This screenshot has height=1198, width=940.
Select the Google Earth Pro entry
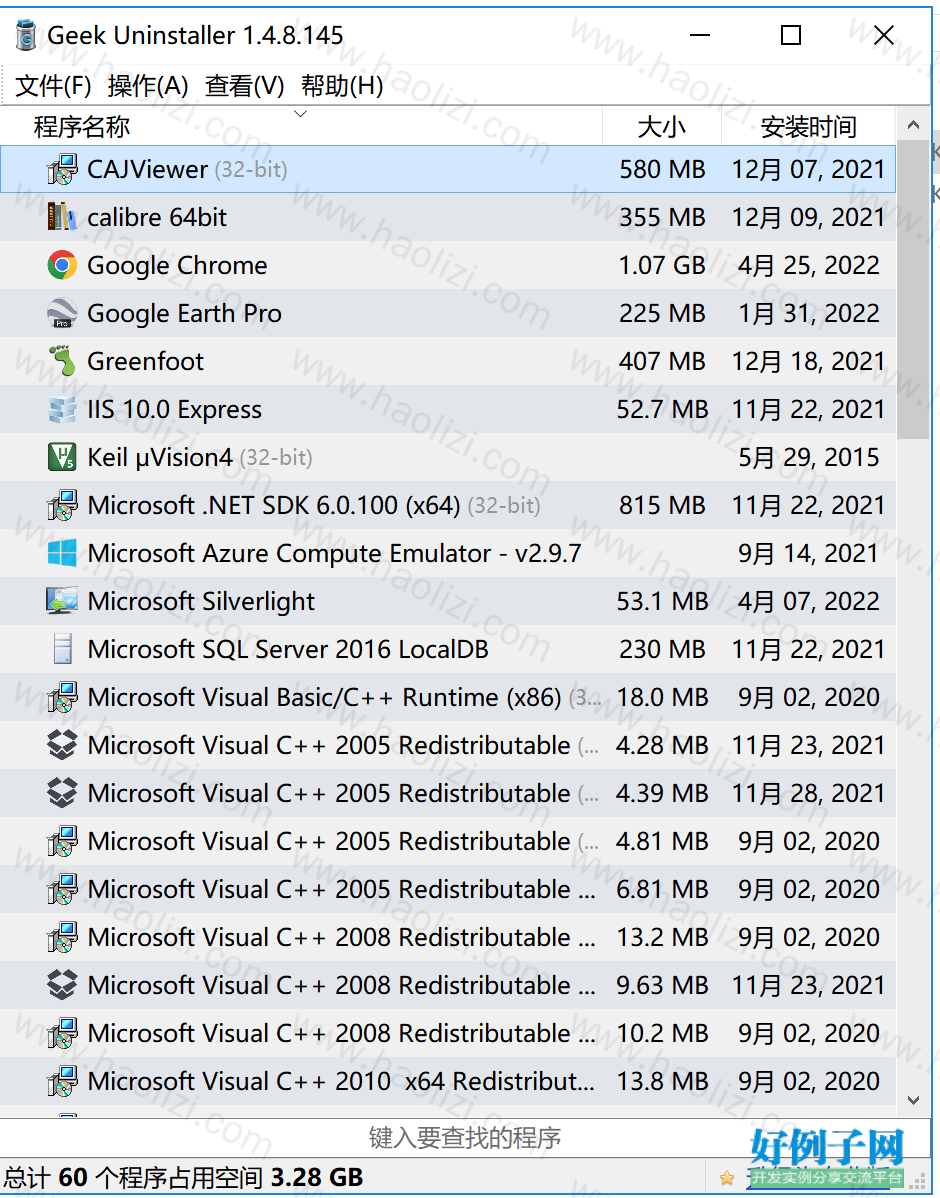(x=184, y=314)
